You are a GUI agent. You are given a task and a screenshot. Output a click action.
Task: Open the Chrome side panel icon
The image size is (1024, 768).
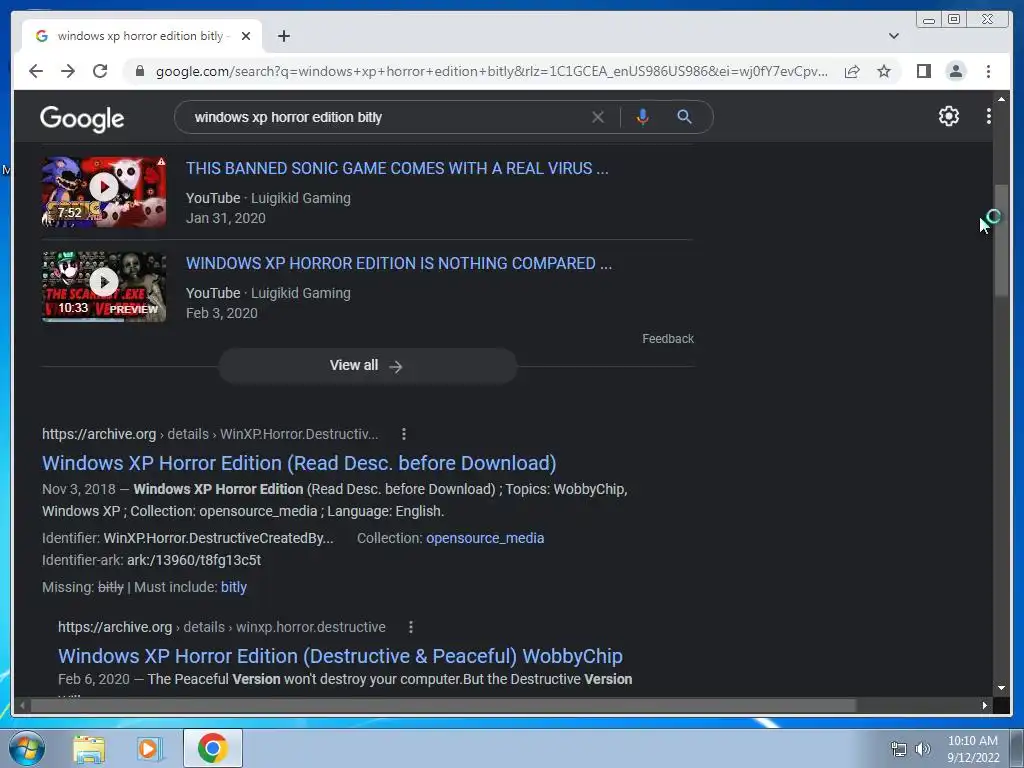point(923,71)
